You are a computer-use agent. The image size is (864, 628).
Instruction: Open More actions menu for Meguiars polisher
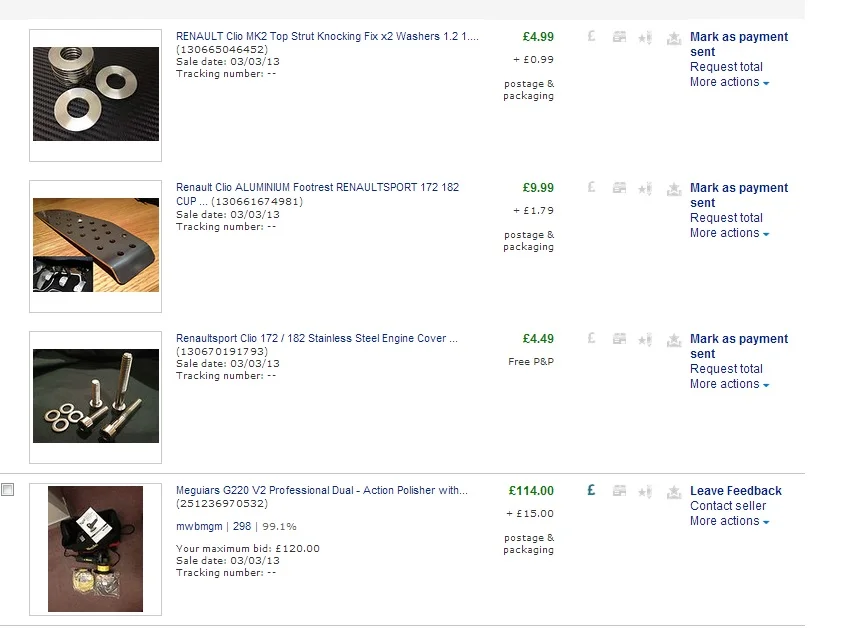pyautogui.click(x=730, y=521)
